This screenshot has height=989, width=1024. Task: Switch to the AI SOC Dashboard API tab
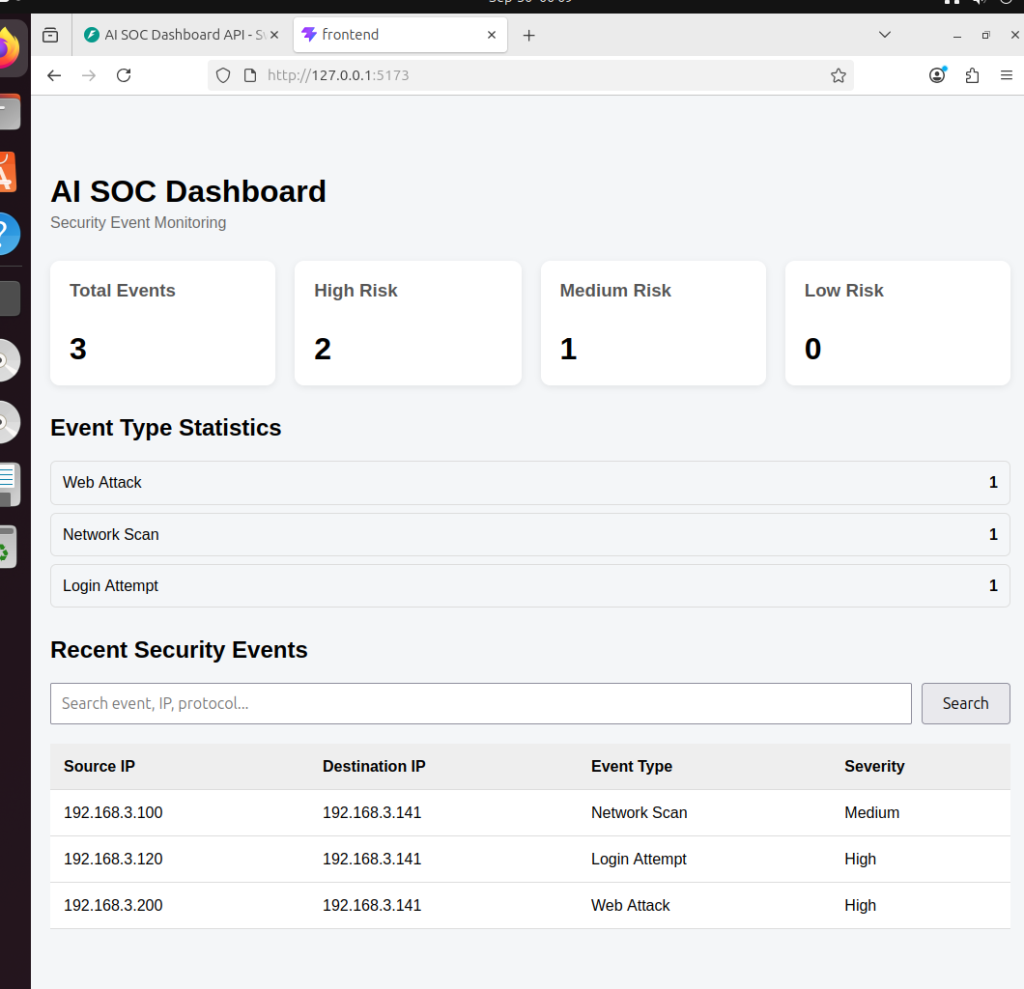(182, 35)
